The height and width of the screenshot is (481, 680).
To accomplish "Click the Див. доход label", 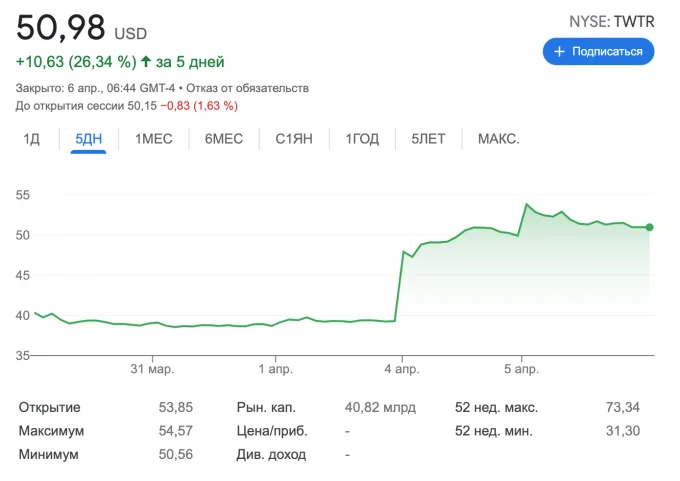I will point(271,455).
